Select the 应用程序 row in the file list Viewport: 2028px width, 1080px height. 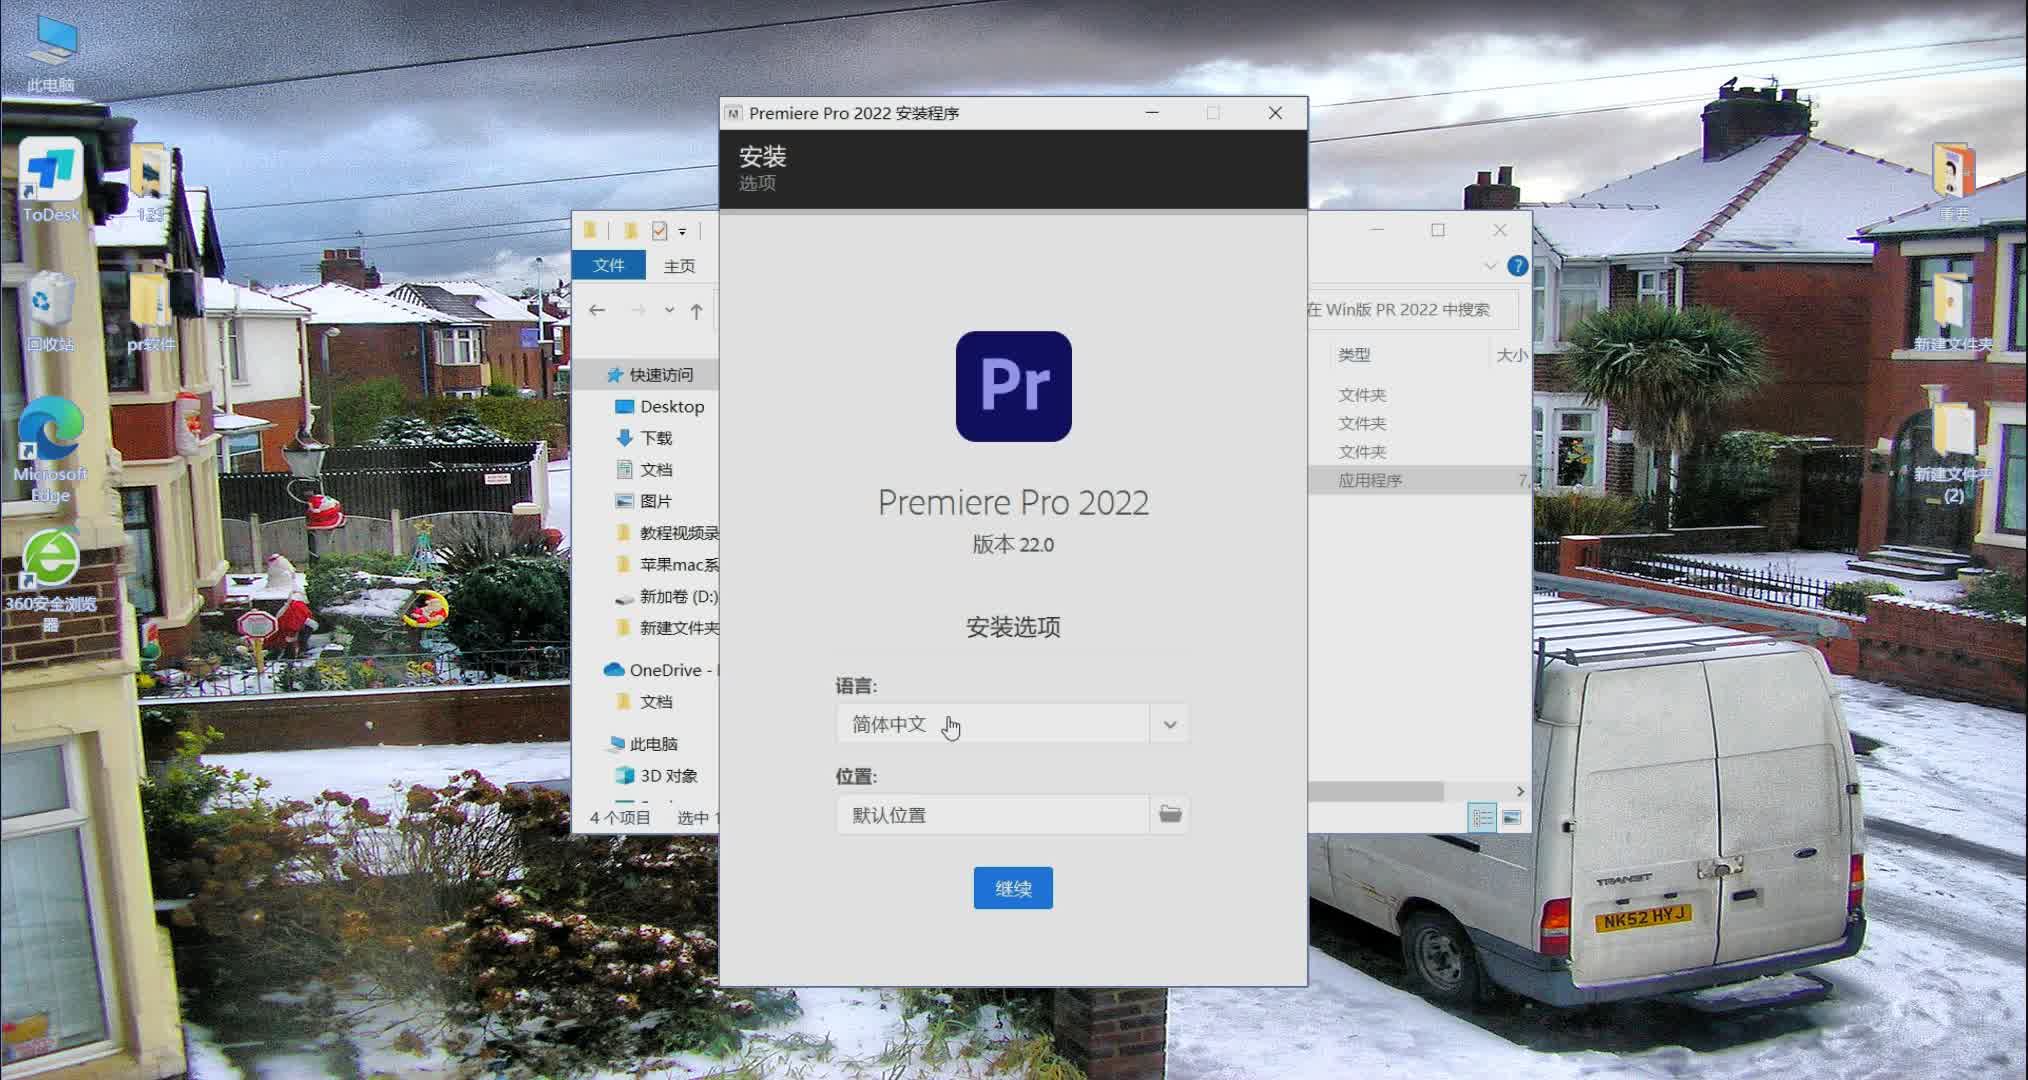coord(1419,480)
